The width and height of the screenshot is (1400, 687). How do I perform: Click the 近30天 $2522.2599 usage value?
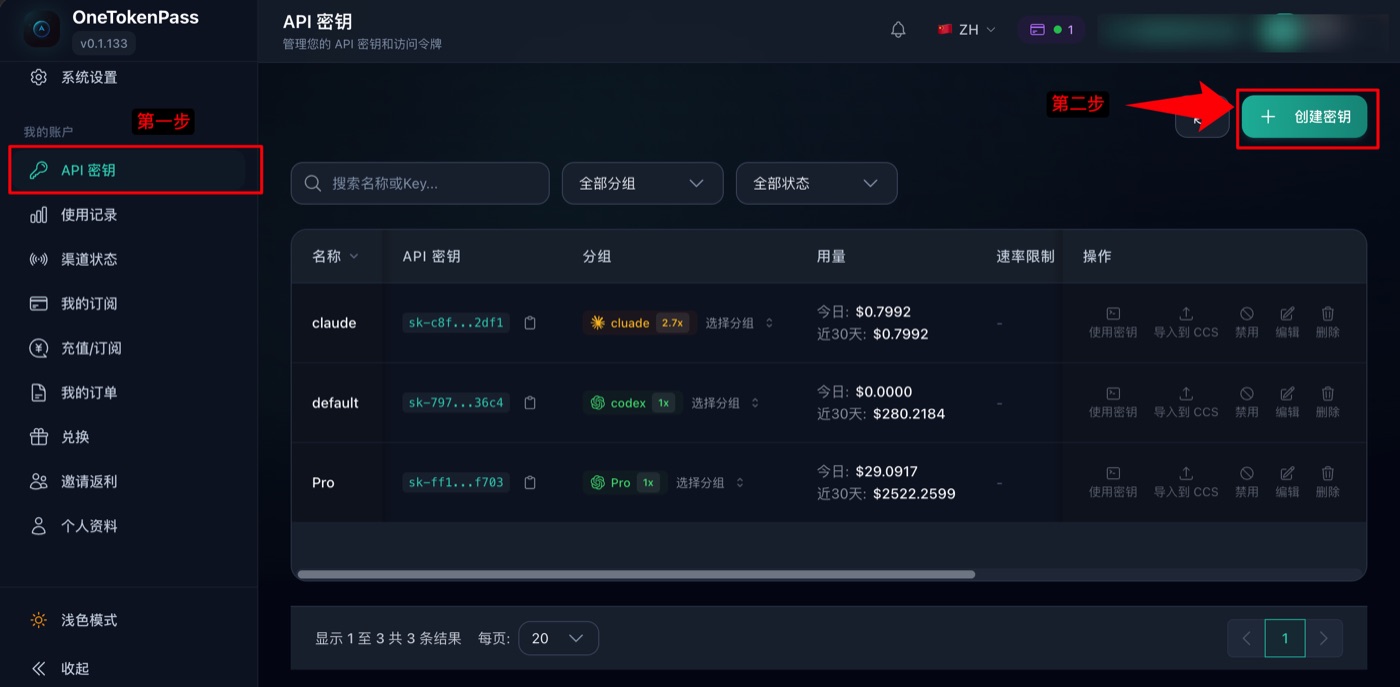coord(914,493)
